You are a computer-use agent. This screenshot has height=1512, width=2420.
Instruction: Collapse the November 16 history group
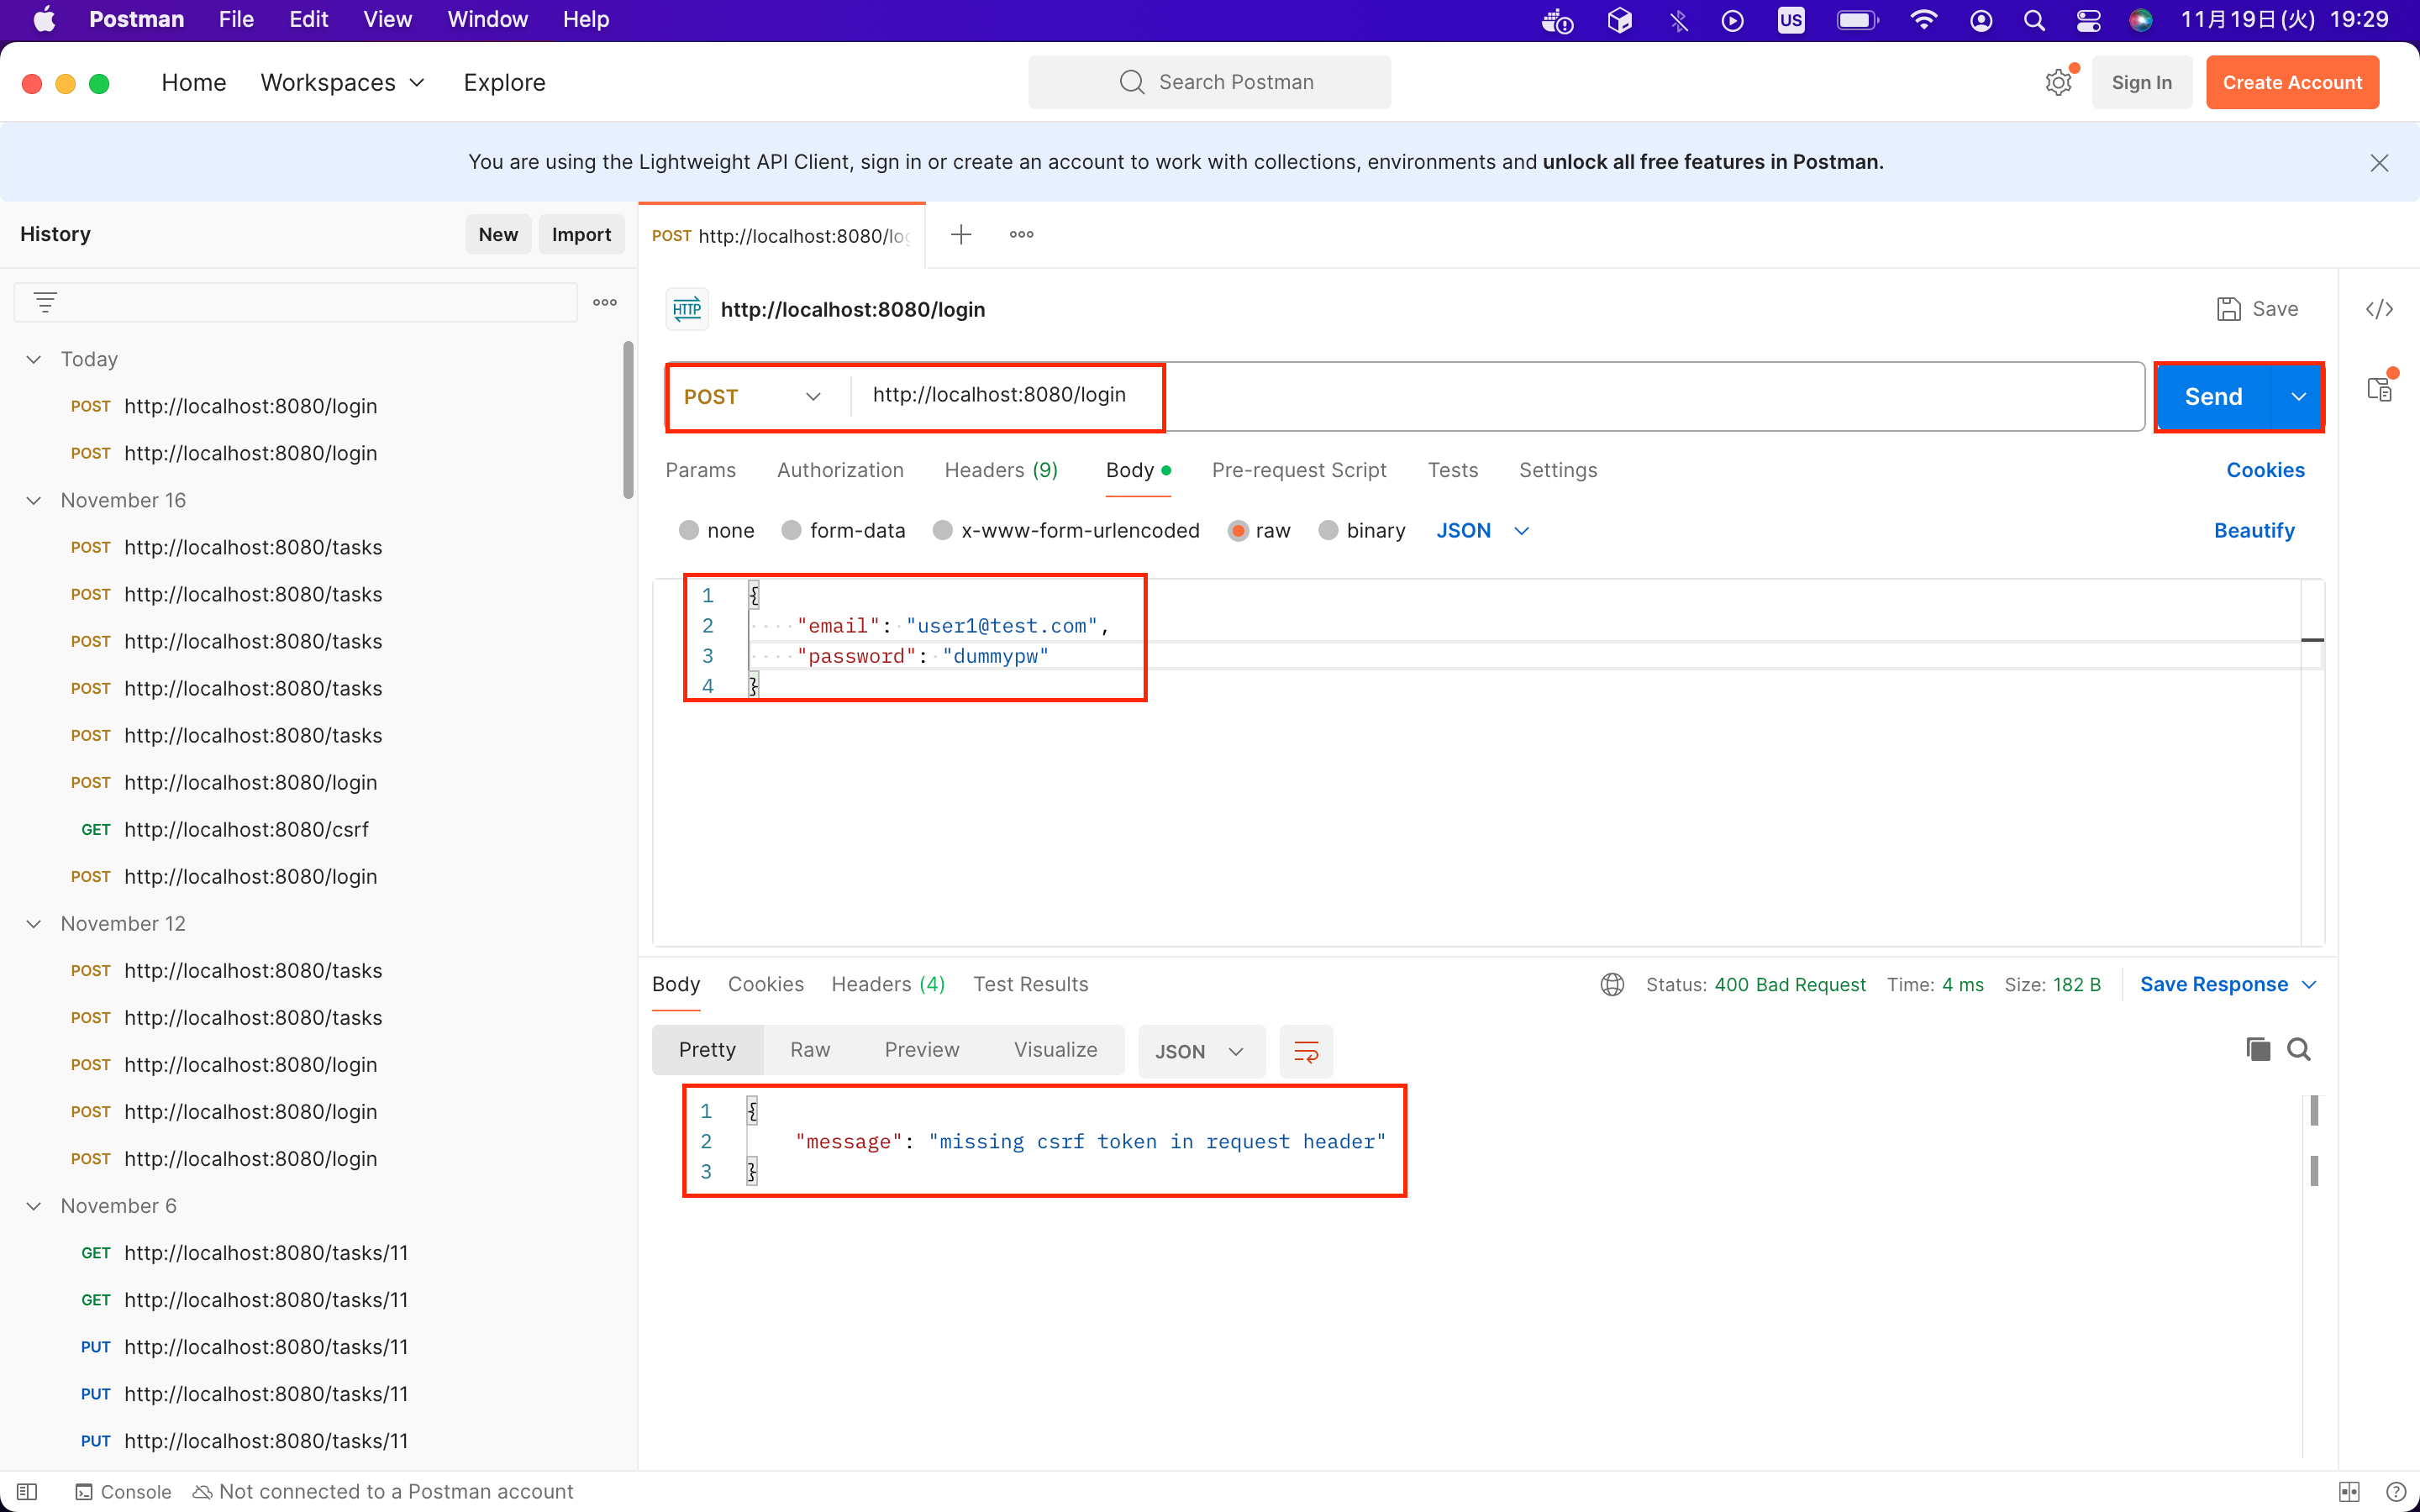(x=34, y=500)
